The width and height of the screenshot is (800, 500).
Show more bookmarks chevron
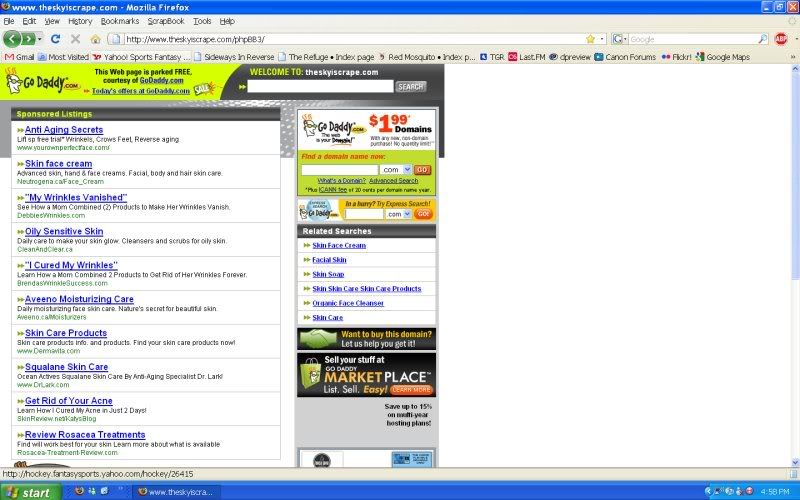tap(793, 57)
